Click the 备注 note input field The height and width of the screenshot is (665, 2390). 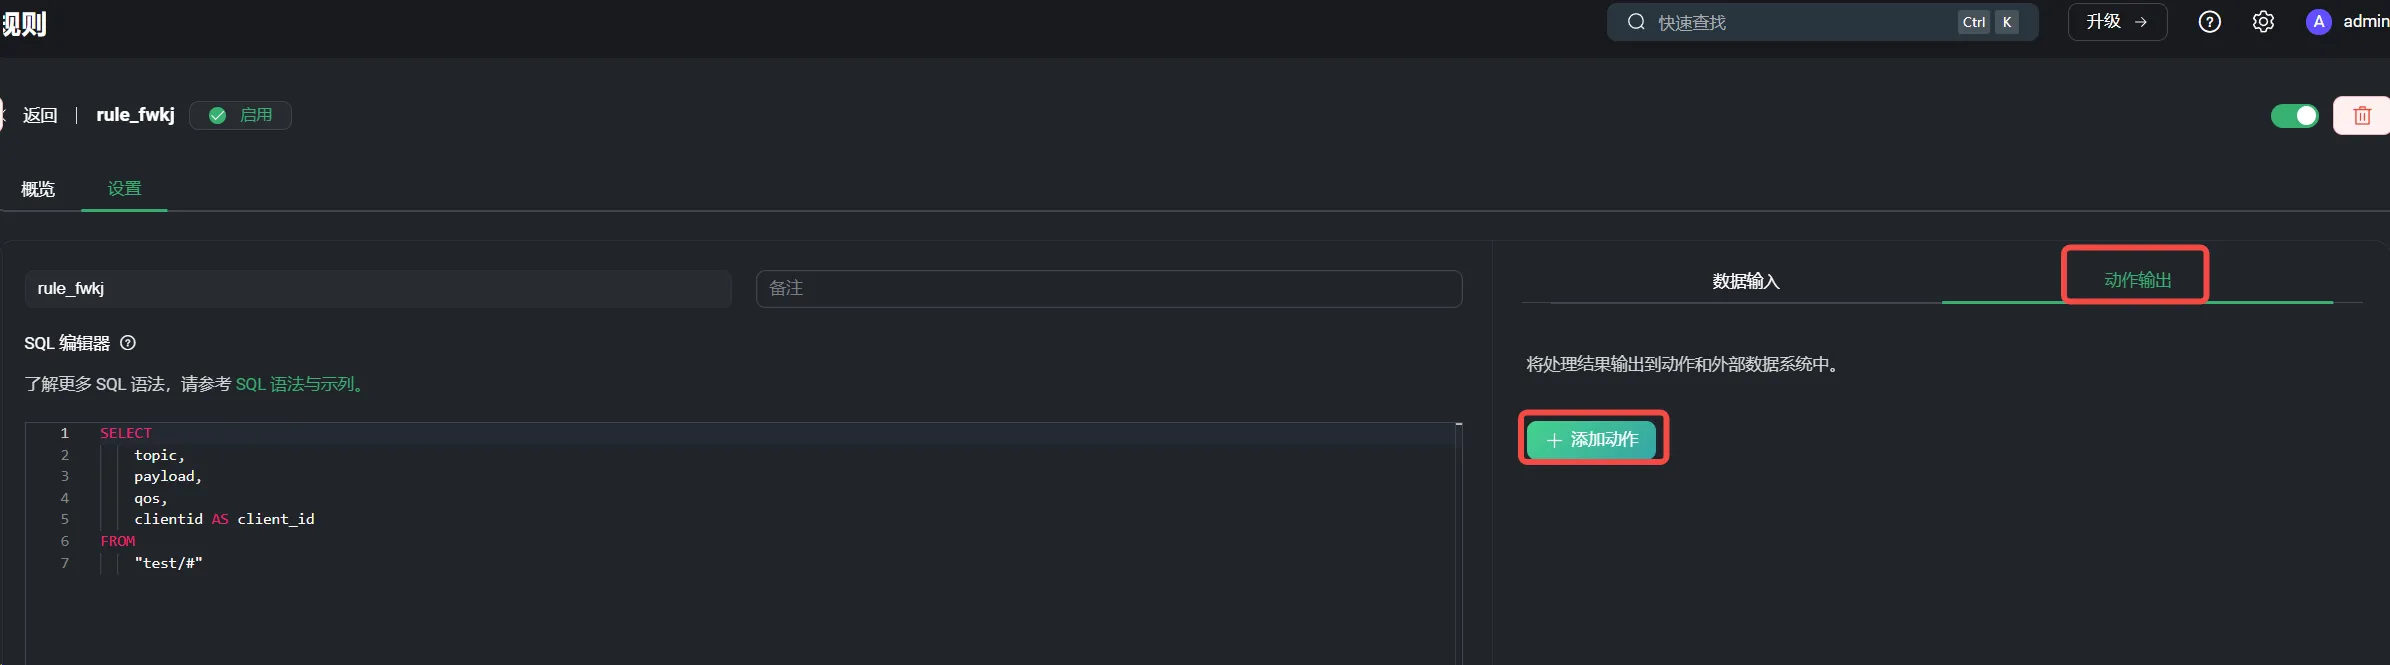(x=1109, y=288)
